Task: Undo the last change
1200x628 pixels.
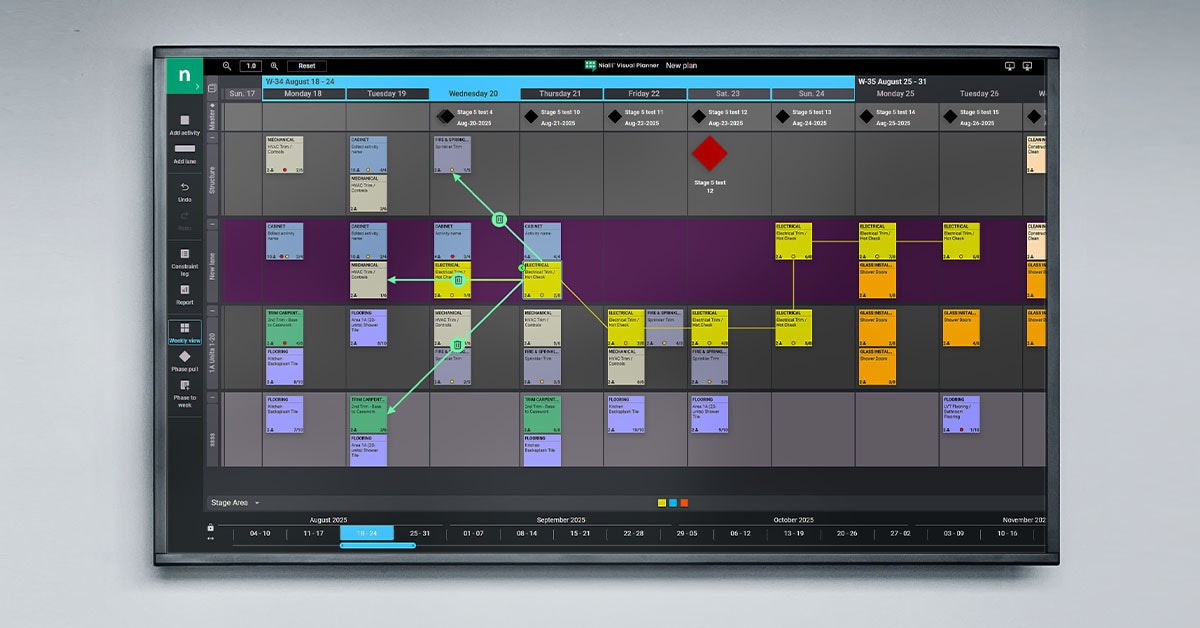Action: 184,187
